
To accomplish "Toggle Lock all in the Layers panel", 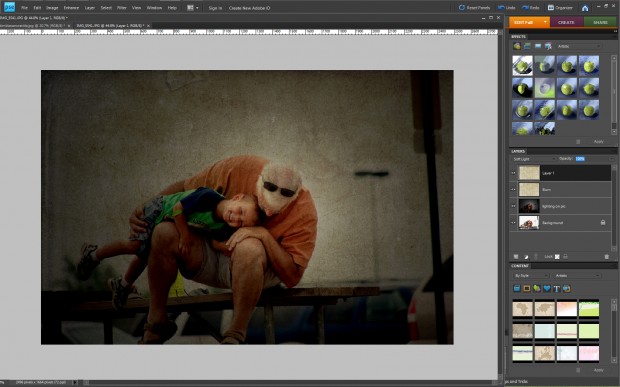I will pos(565,257).
